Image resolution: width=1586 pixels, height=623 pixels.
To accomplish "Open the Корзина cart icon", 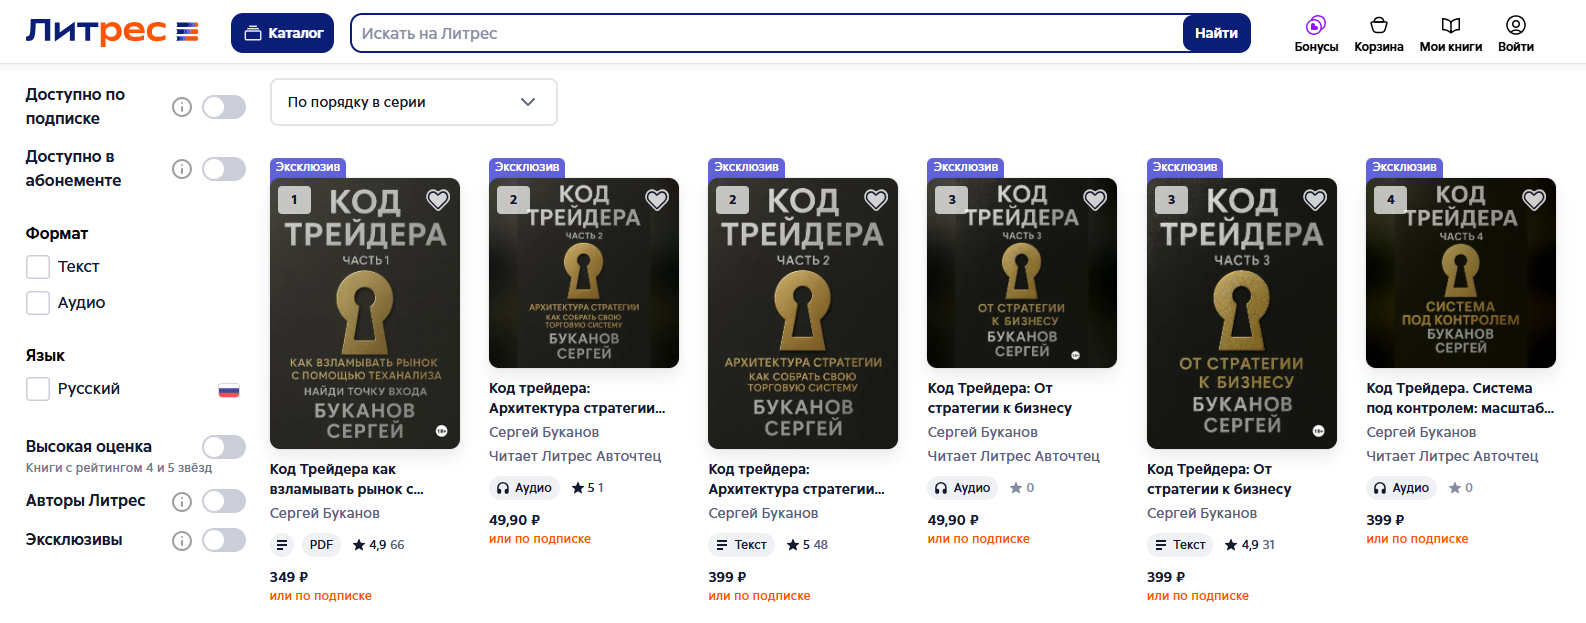I will 1379,26.
